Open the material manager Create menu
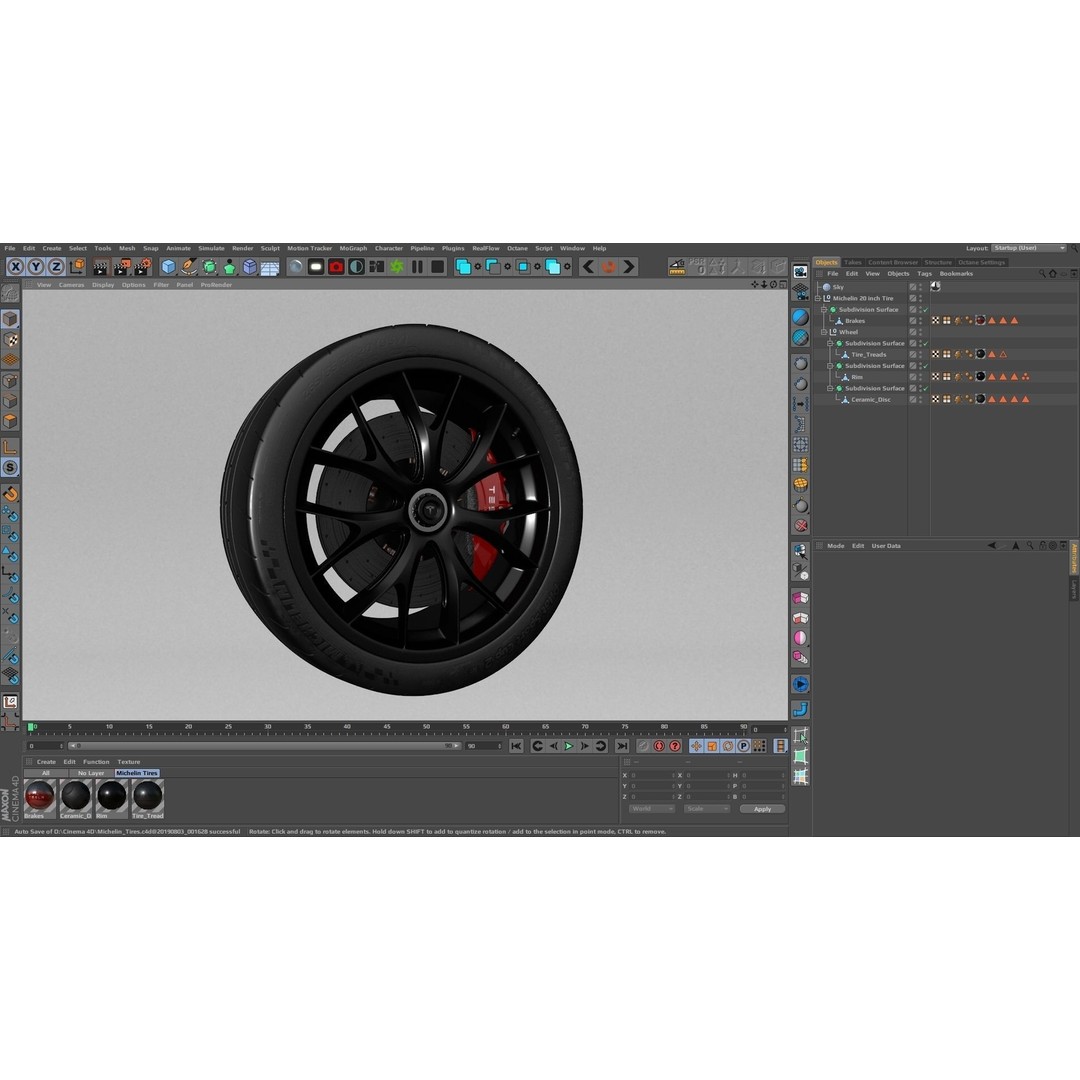This screenshot has width=1080, height=1080. [46, 762]
